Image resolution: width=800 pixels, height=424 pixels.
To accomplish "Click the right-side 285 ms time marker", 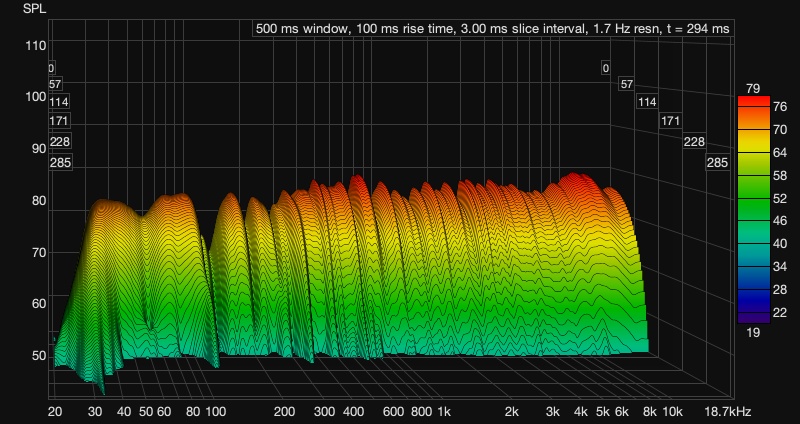I will tap(717, 163).
